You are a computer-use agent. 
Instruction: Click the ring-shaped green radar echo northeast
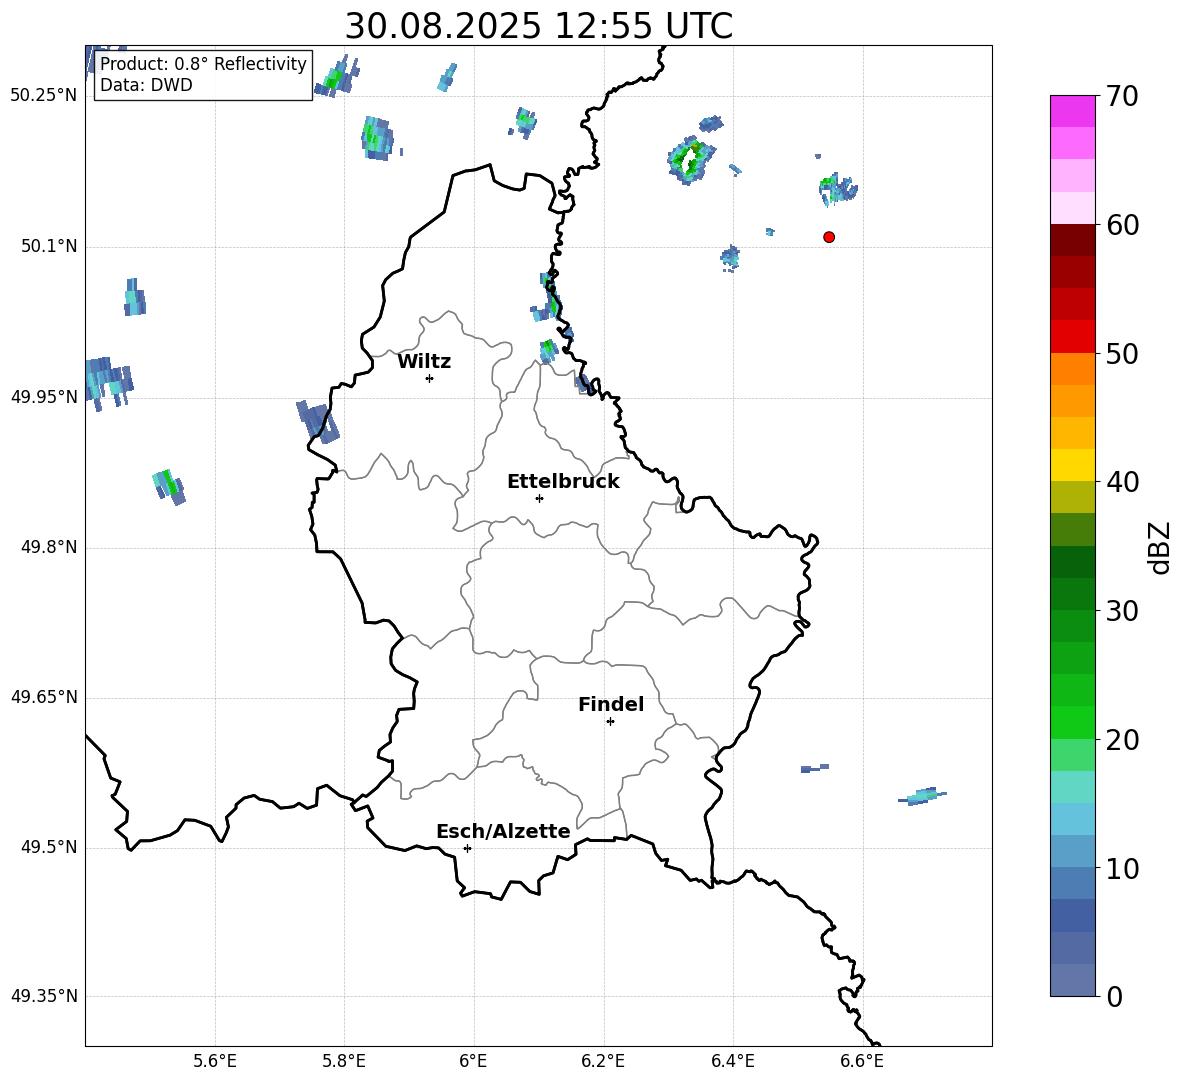[x=691, y=158]
